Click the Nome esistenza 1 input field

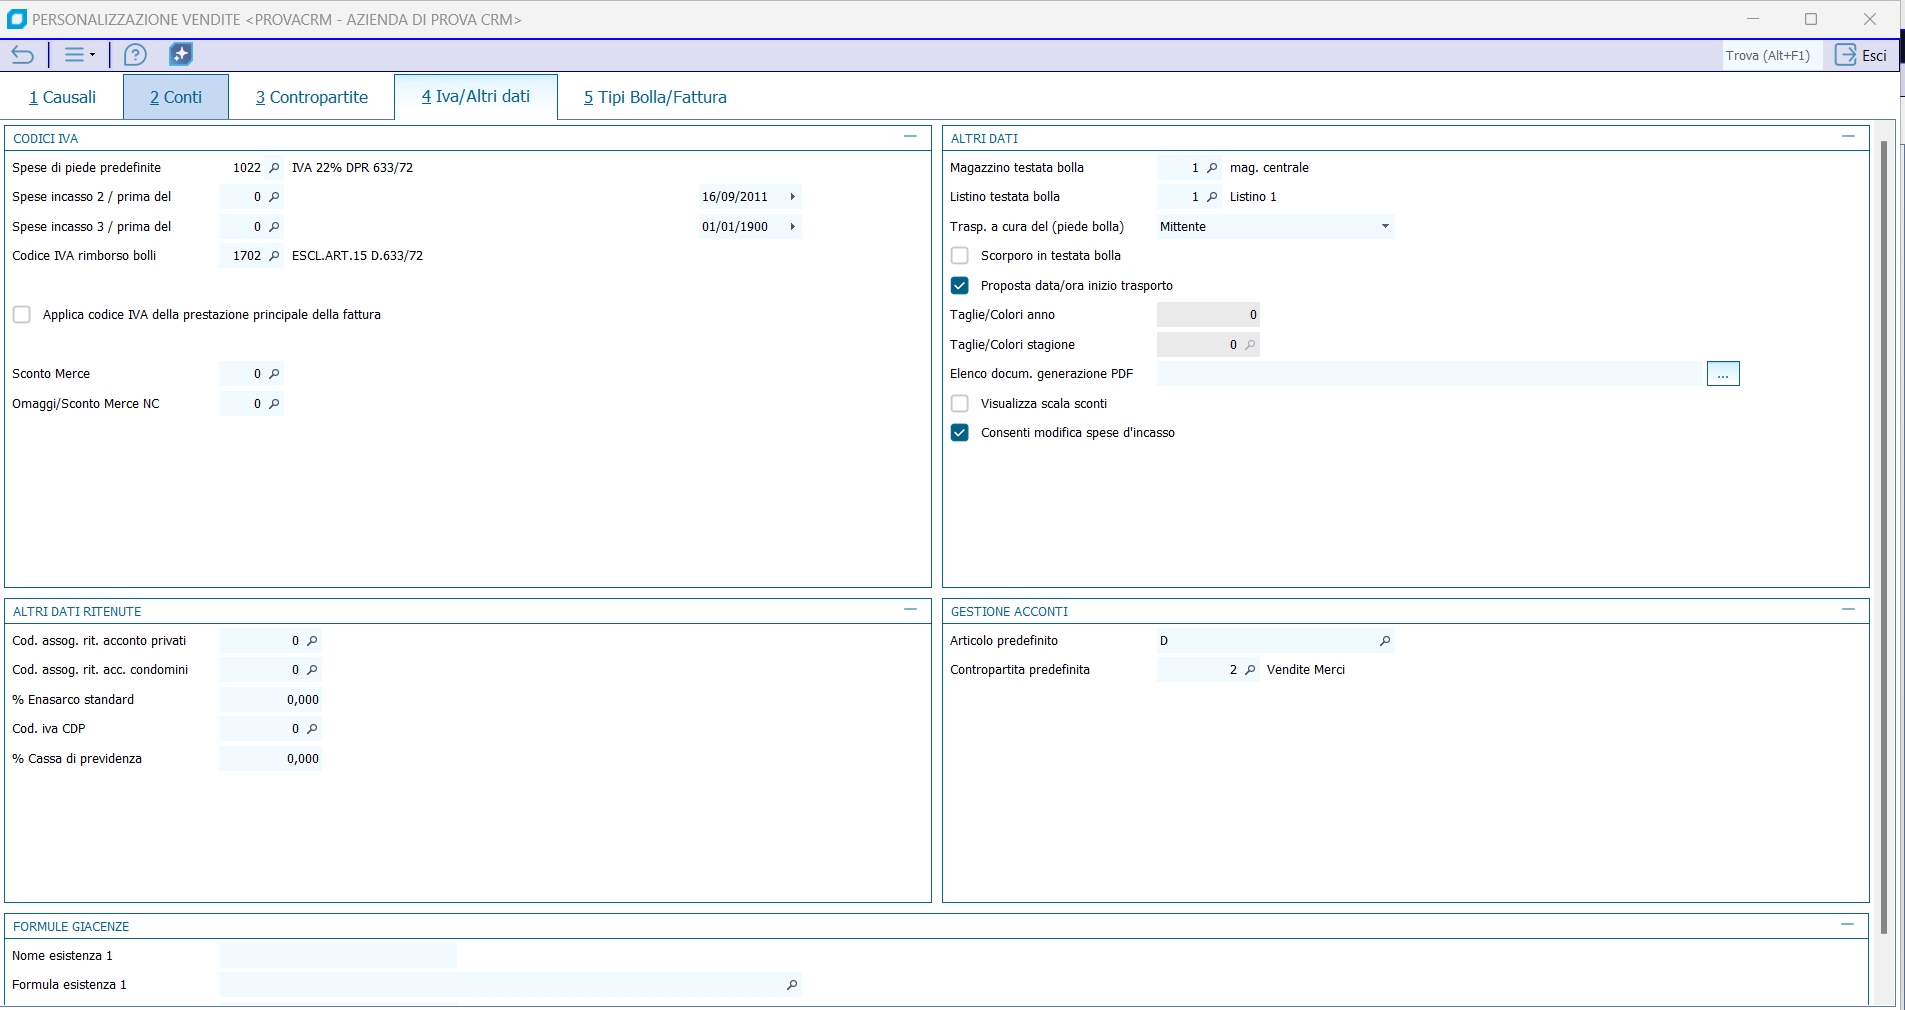point(338,956)
